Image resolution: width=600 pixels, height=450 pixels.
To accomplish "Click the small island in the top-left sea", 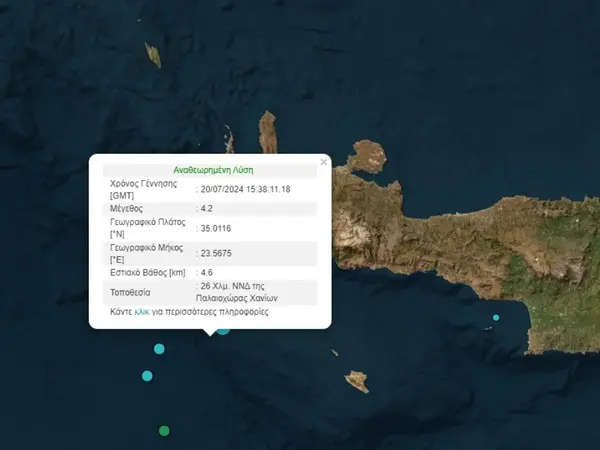I will point(153,54).
